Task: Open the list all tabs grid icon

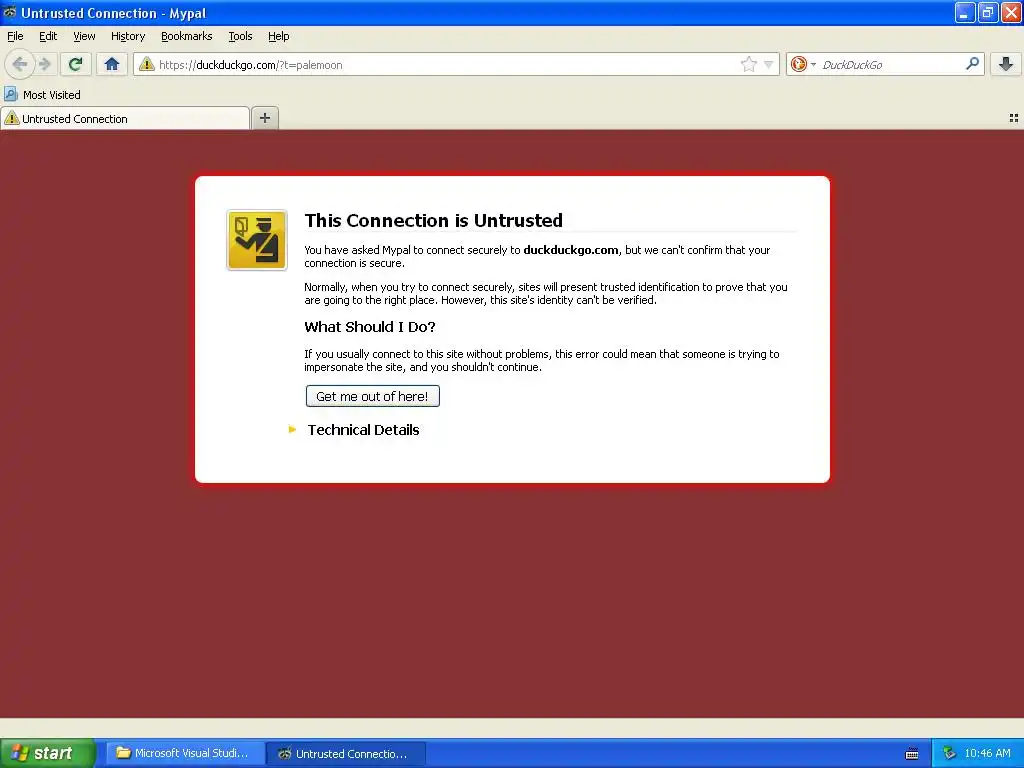Action: click(x=1014, y=118)
